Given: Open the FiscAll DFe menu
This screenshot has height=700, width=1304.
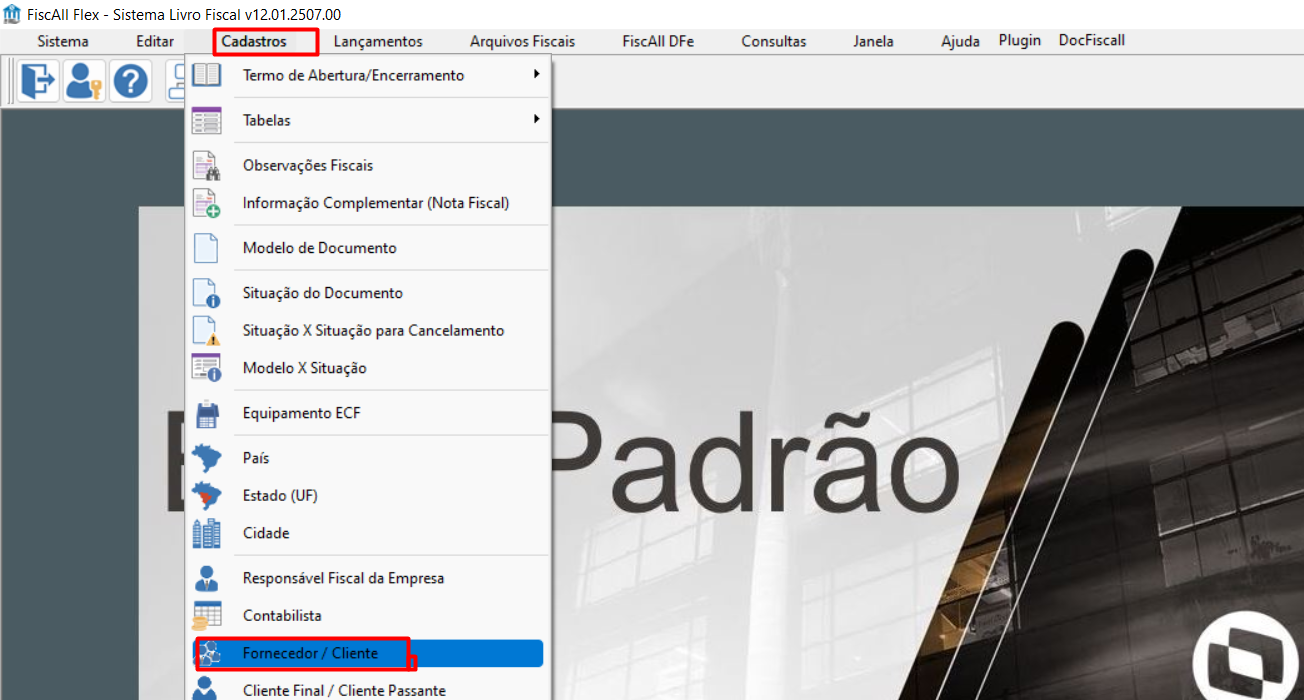Looking at the screenshot, I should tap(658, 41).
